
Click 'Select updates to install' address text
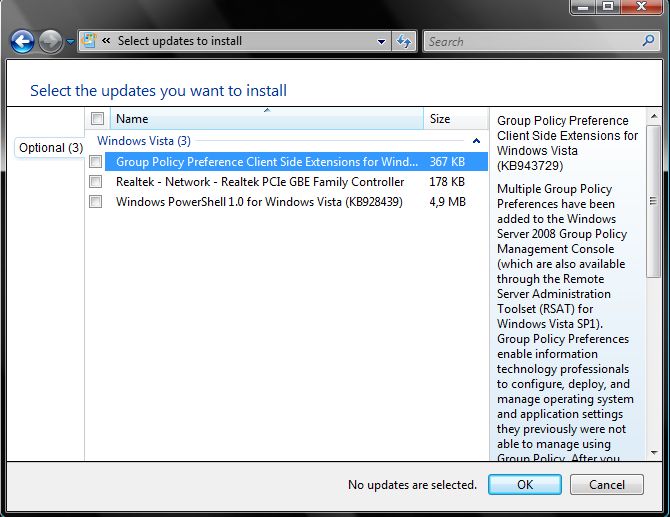pos(180,41)
